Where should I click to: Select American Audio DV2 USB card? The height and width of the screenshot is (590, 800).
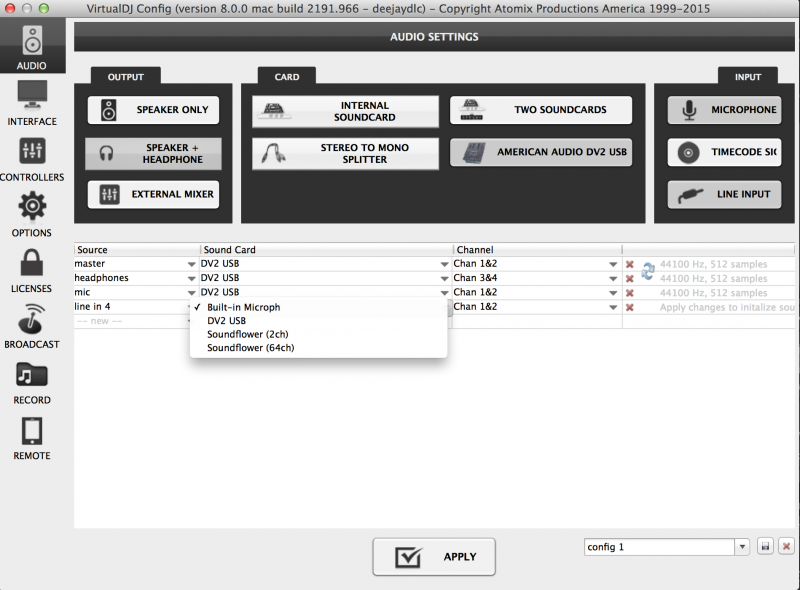pyautogui.click(x=541, y=152)
